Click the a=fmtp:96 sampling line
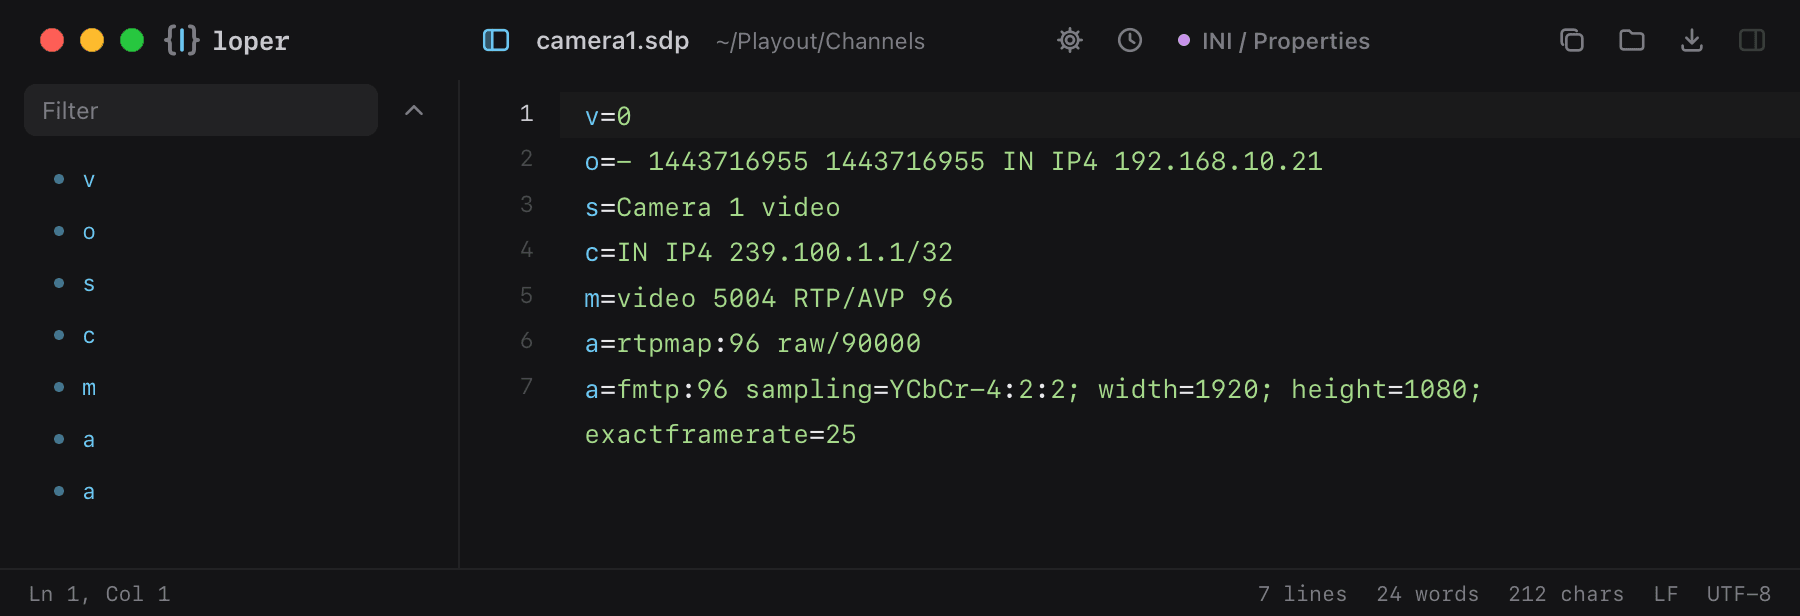Viewport: 1800px width, 616px height. pyautogui.click(x=1033, y=389)
